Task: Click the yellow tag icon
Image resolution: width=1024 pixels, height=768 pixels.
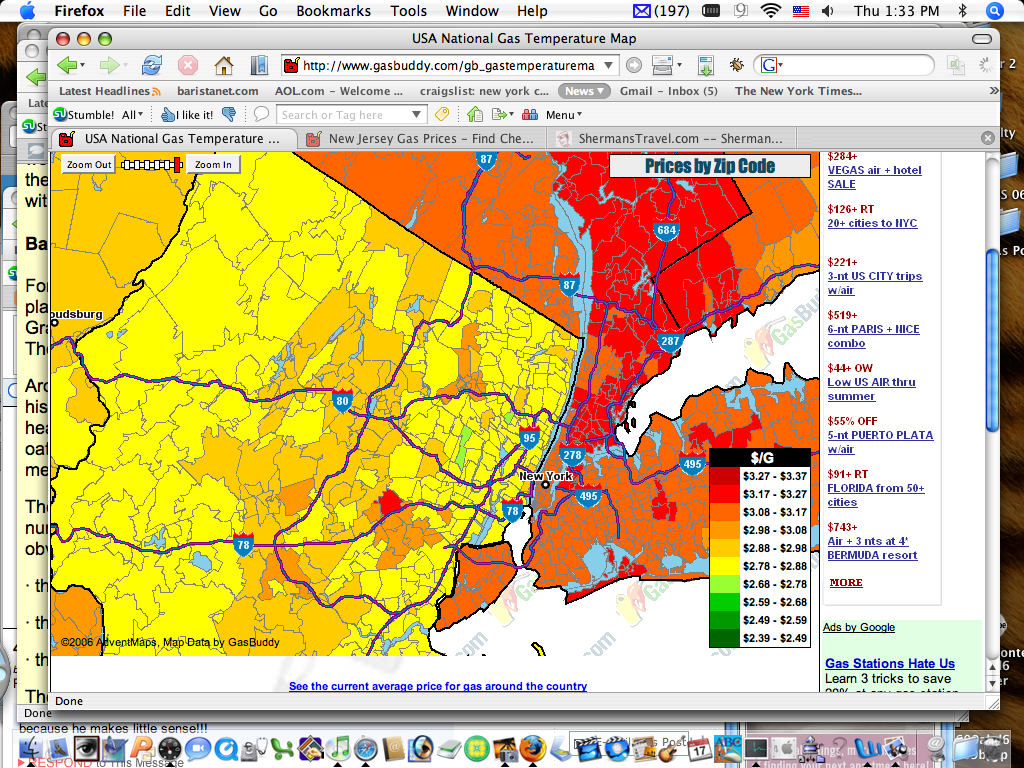Action: pyautogui.click(x=442, y=114)
